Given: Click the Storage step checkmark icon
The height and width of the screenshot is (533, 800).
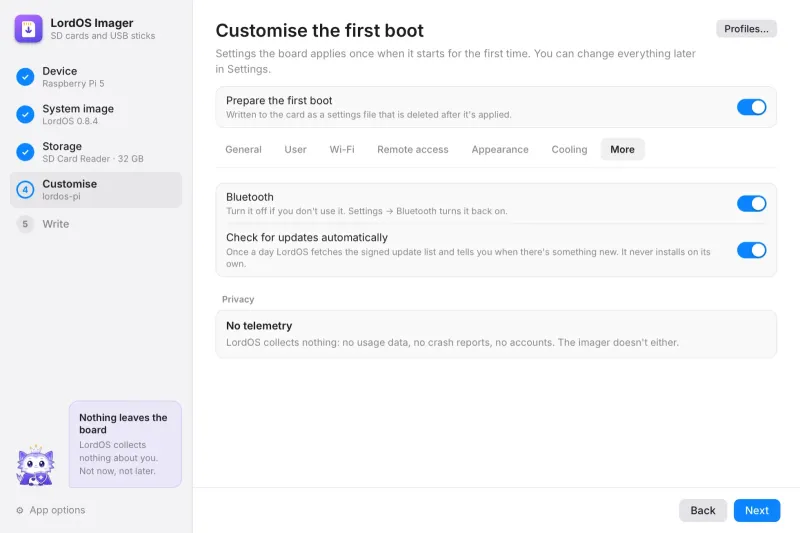Looking at the screenshot, I should coord(25,152).
